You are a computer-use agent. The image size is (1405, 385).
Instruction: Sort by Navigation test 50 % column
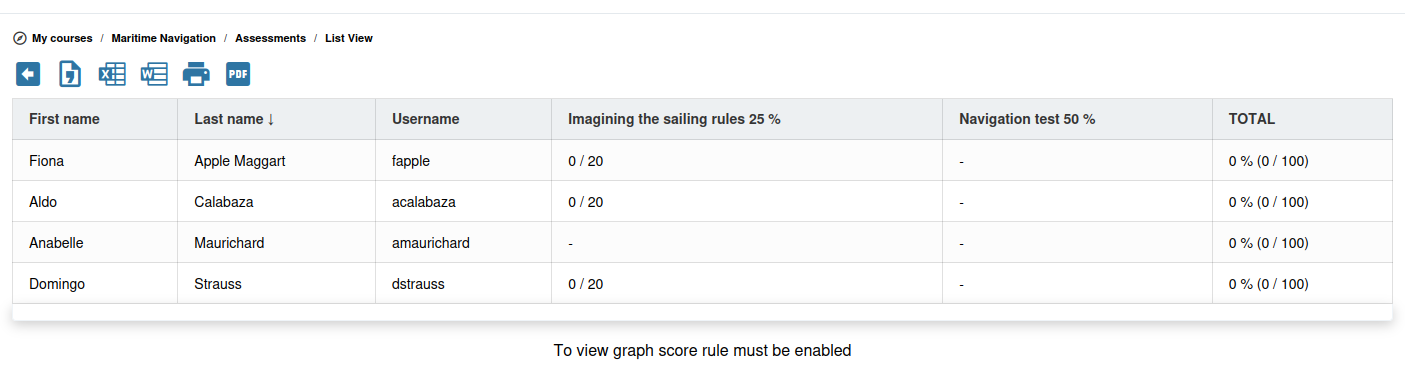(x=1027, y=119)
